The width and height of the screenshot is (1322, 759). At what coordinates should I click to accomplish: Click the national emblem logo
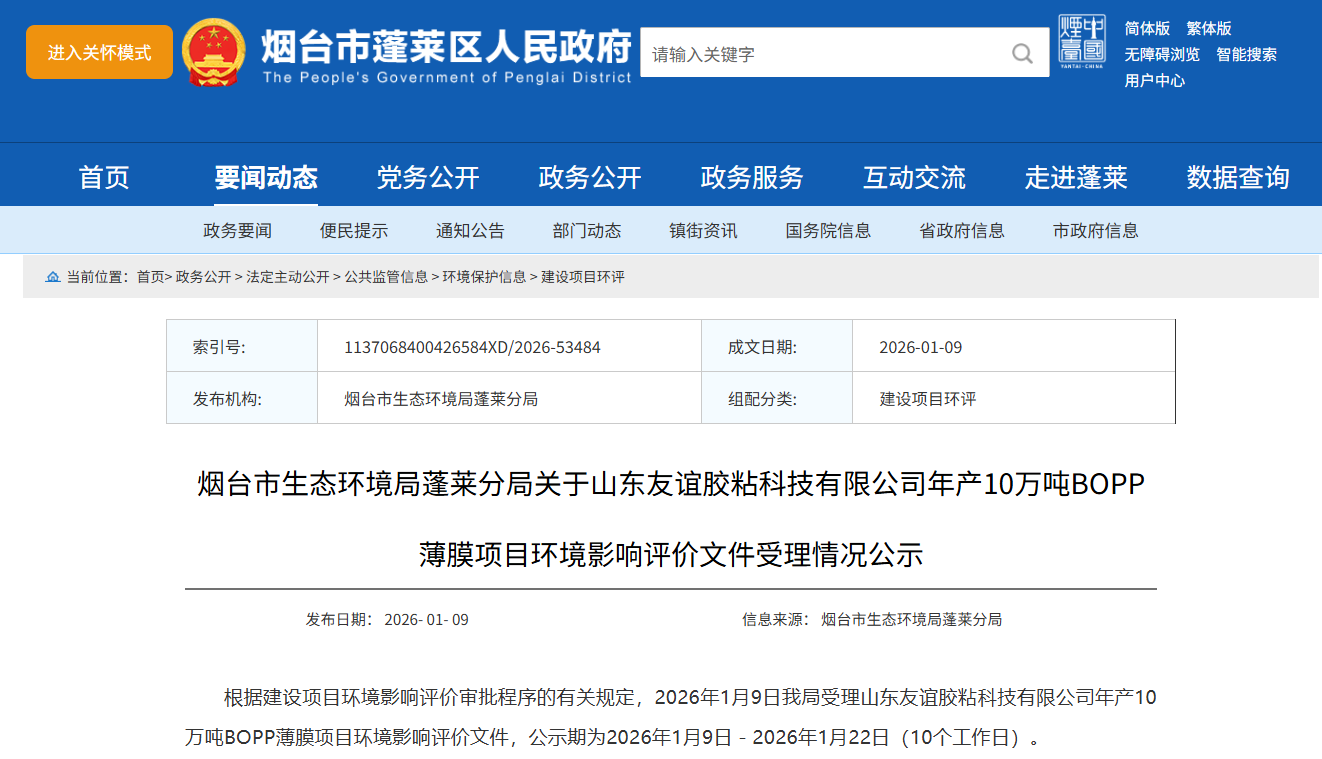(x=213, y=52)
